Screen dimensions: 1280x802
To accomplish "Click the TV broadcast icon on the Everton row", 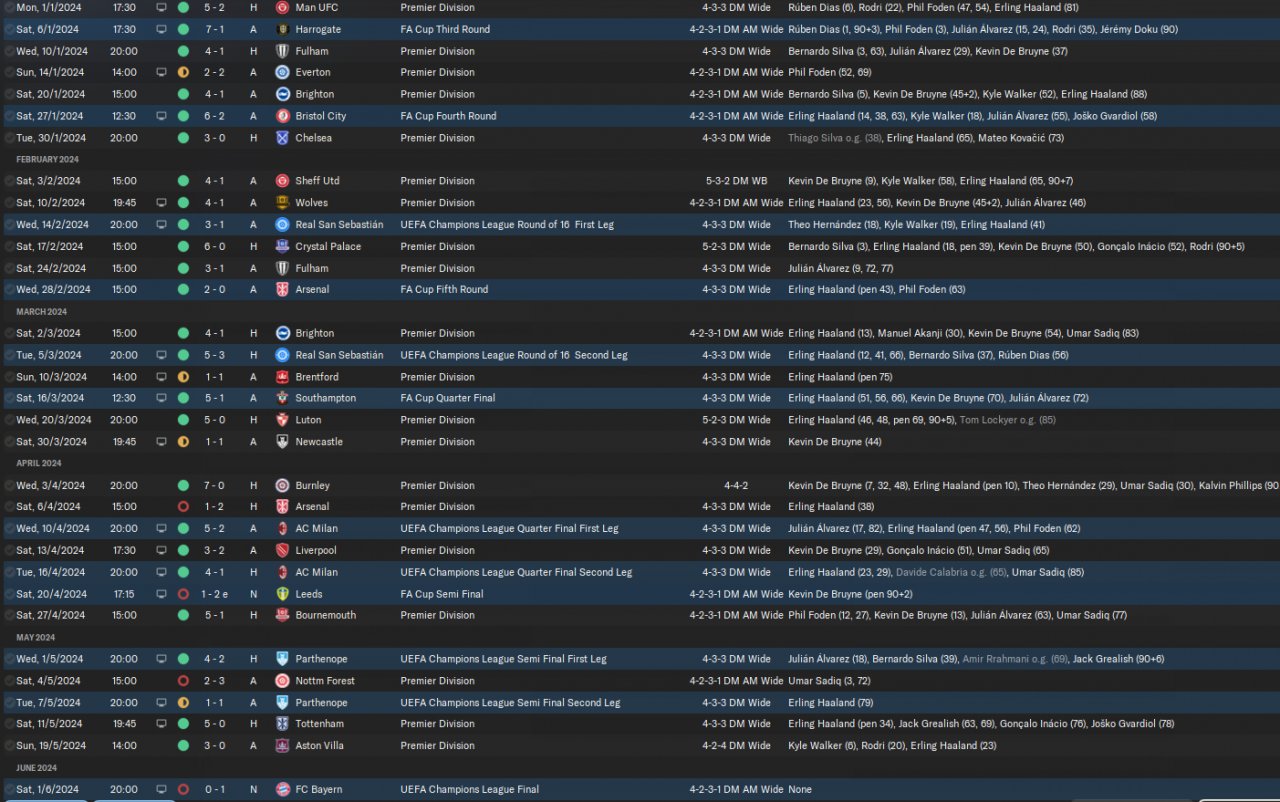I will point(162,72).
